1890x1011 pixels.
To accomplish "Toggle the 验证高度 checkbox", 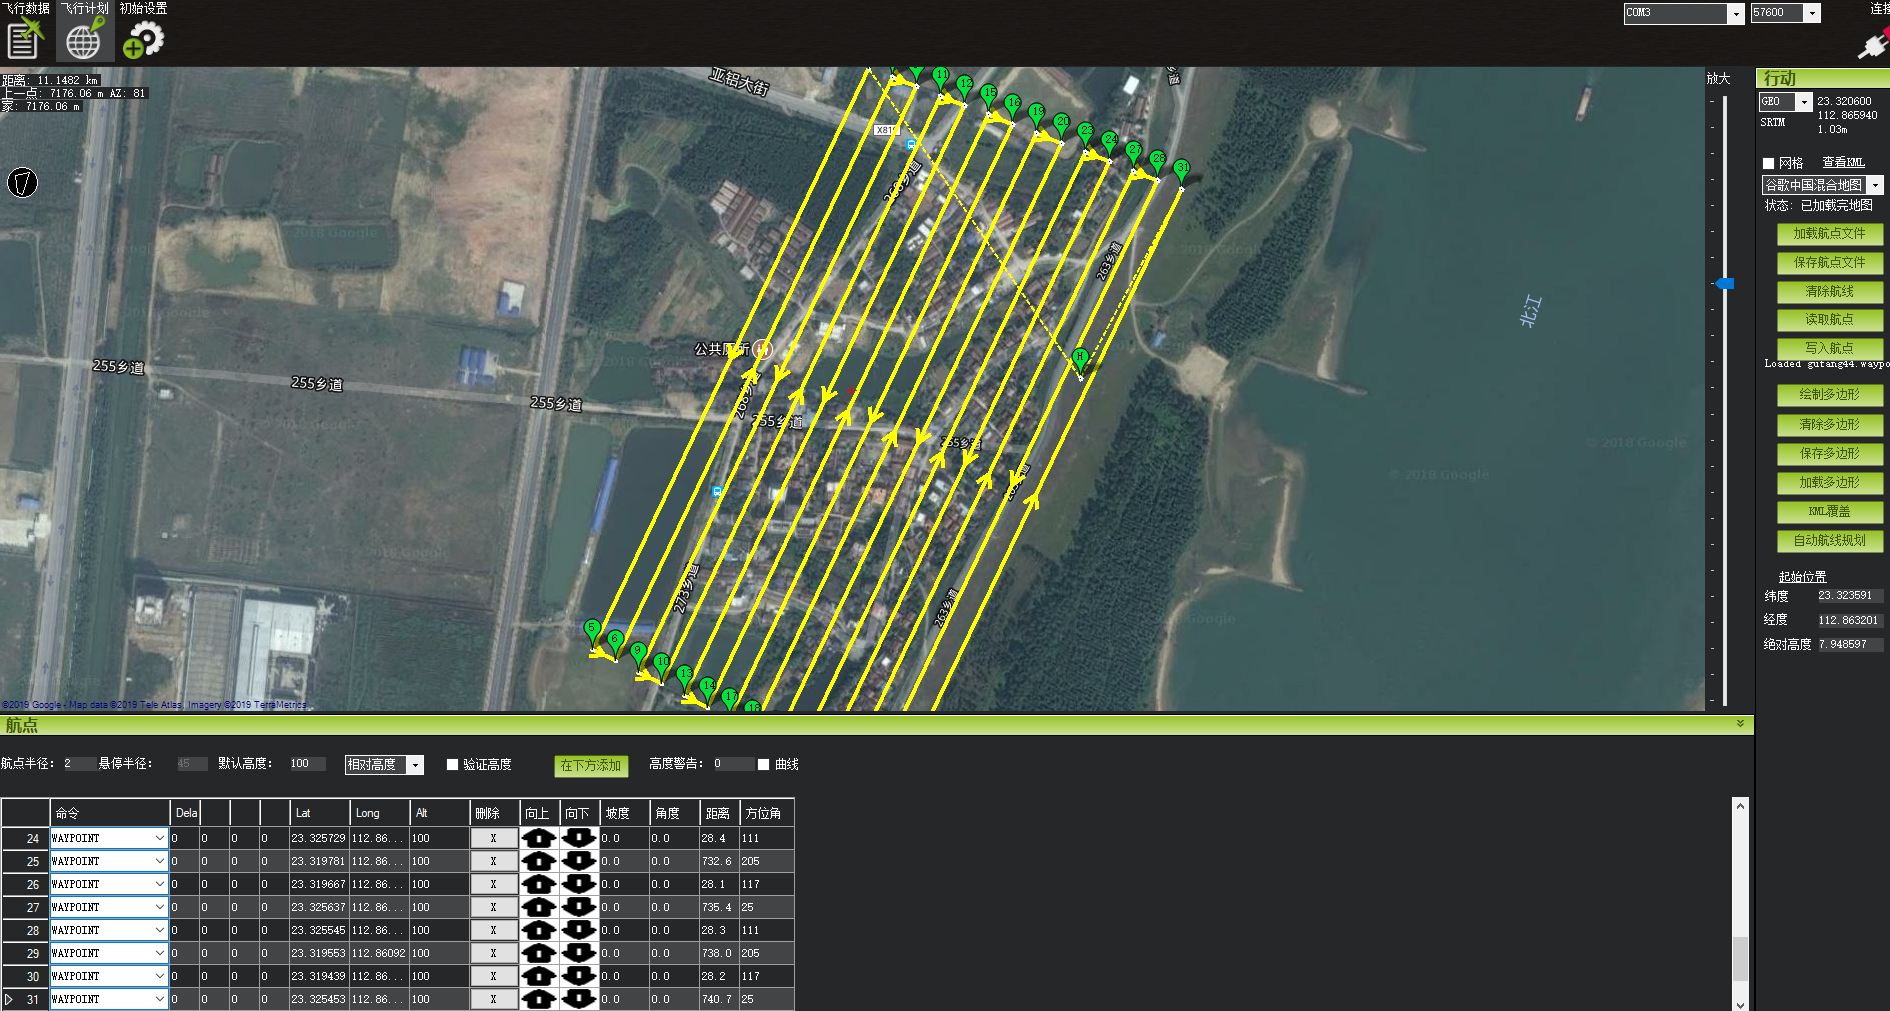I will (452, 764).
